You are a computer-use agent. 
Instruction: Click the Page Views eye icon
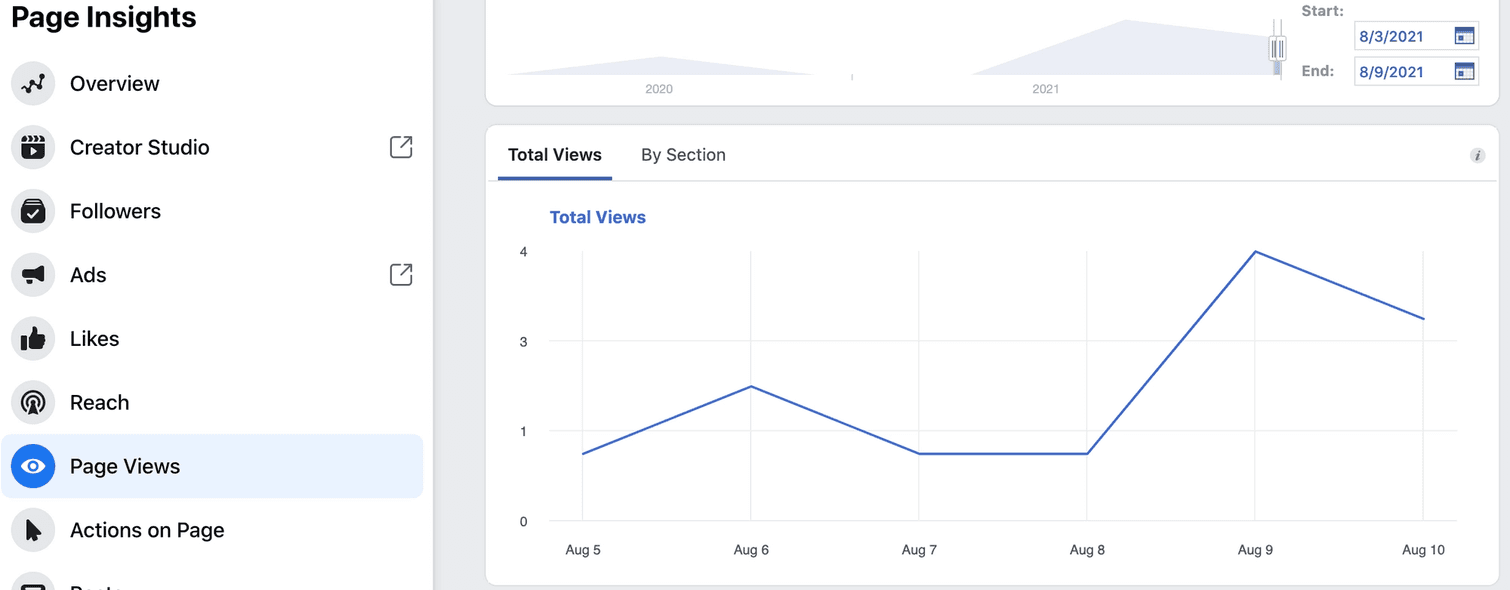33,466
